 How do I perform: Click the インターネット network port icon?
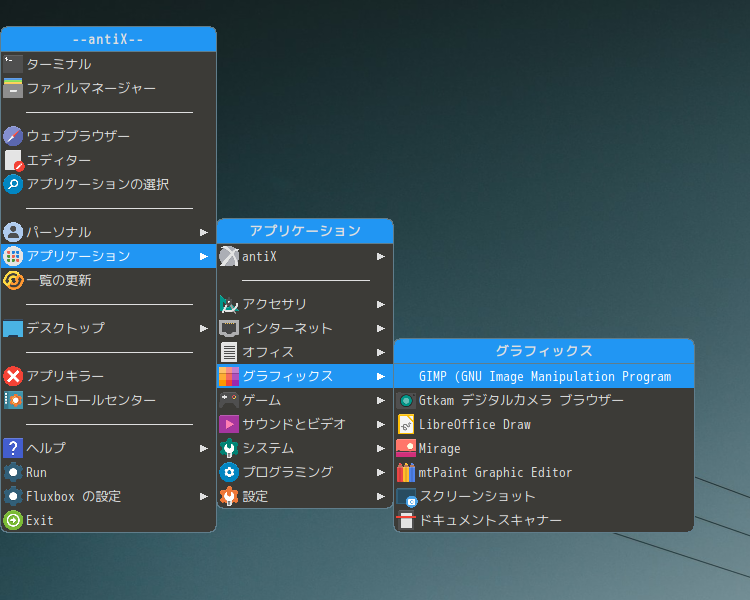pyautogui.click(x=229, y=328)
